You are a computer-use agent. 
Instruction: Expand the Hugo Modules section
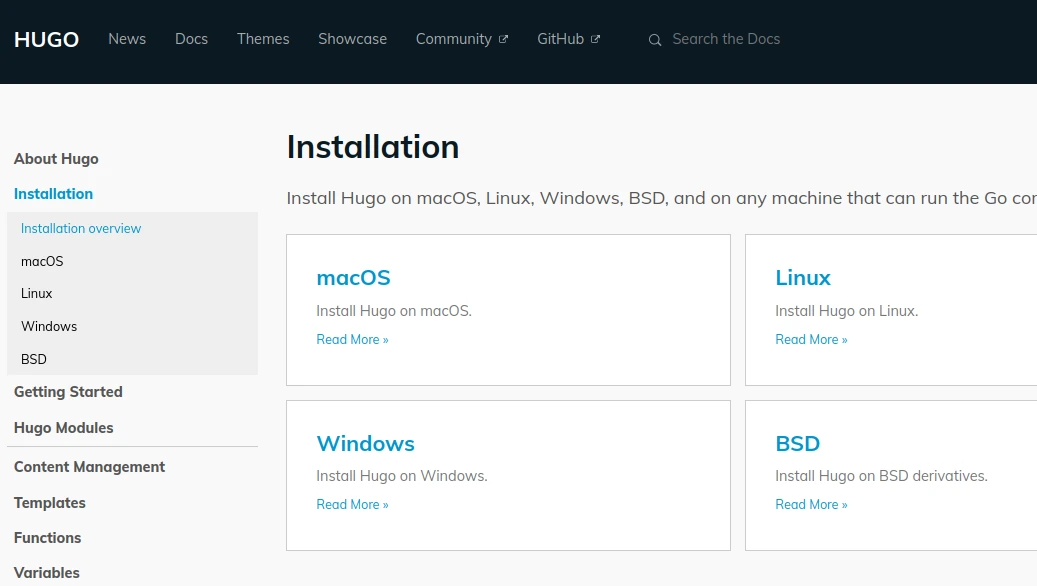tap(63, 428)
